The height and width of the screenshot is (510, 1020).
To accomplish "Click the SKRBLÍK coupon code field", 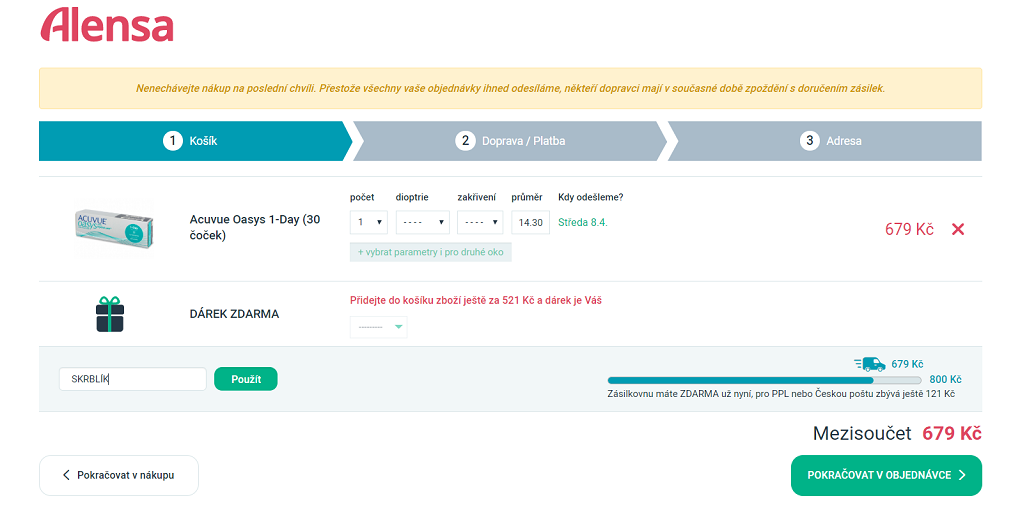I will coord(133,379).
